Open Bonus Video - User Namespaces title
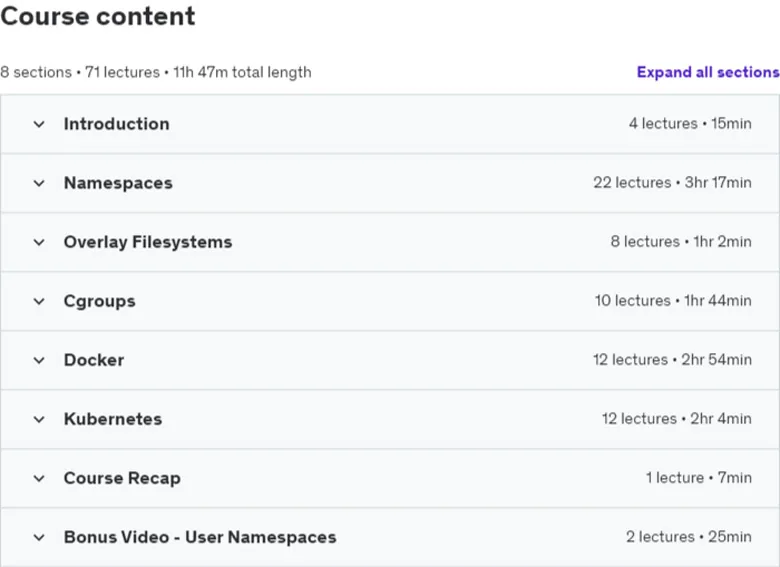The height and width of the screenshot is (567, 780). pos(200,537)
